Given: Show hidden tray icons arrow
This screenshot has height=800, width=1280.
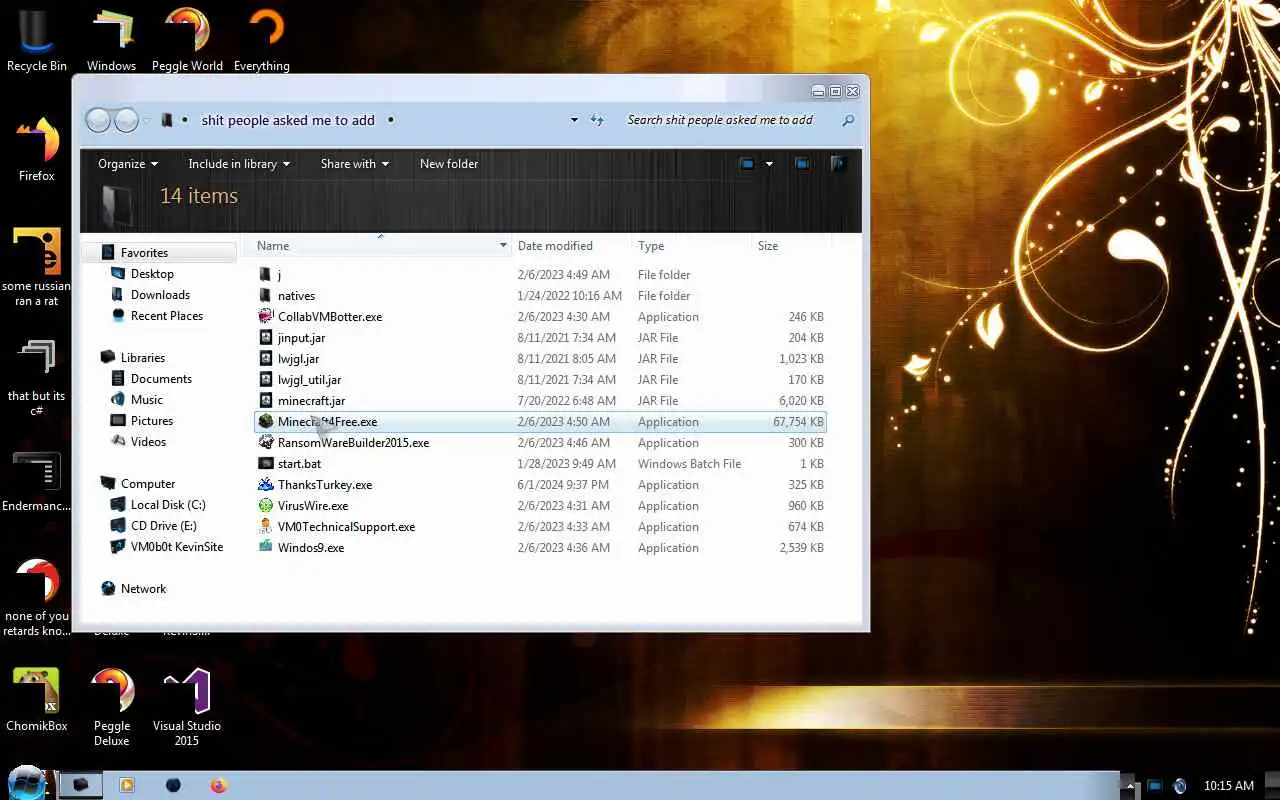Looking at the screenshot, I should (x=1129, y=786).
